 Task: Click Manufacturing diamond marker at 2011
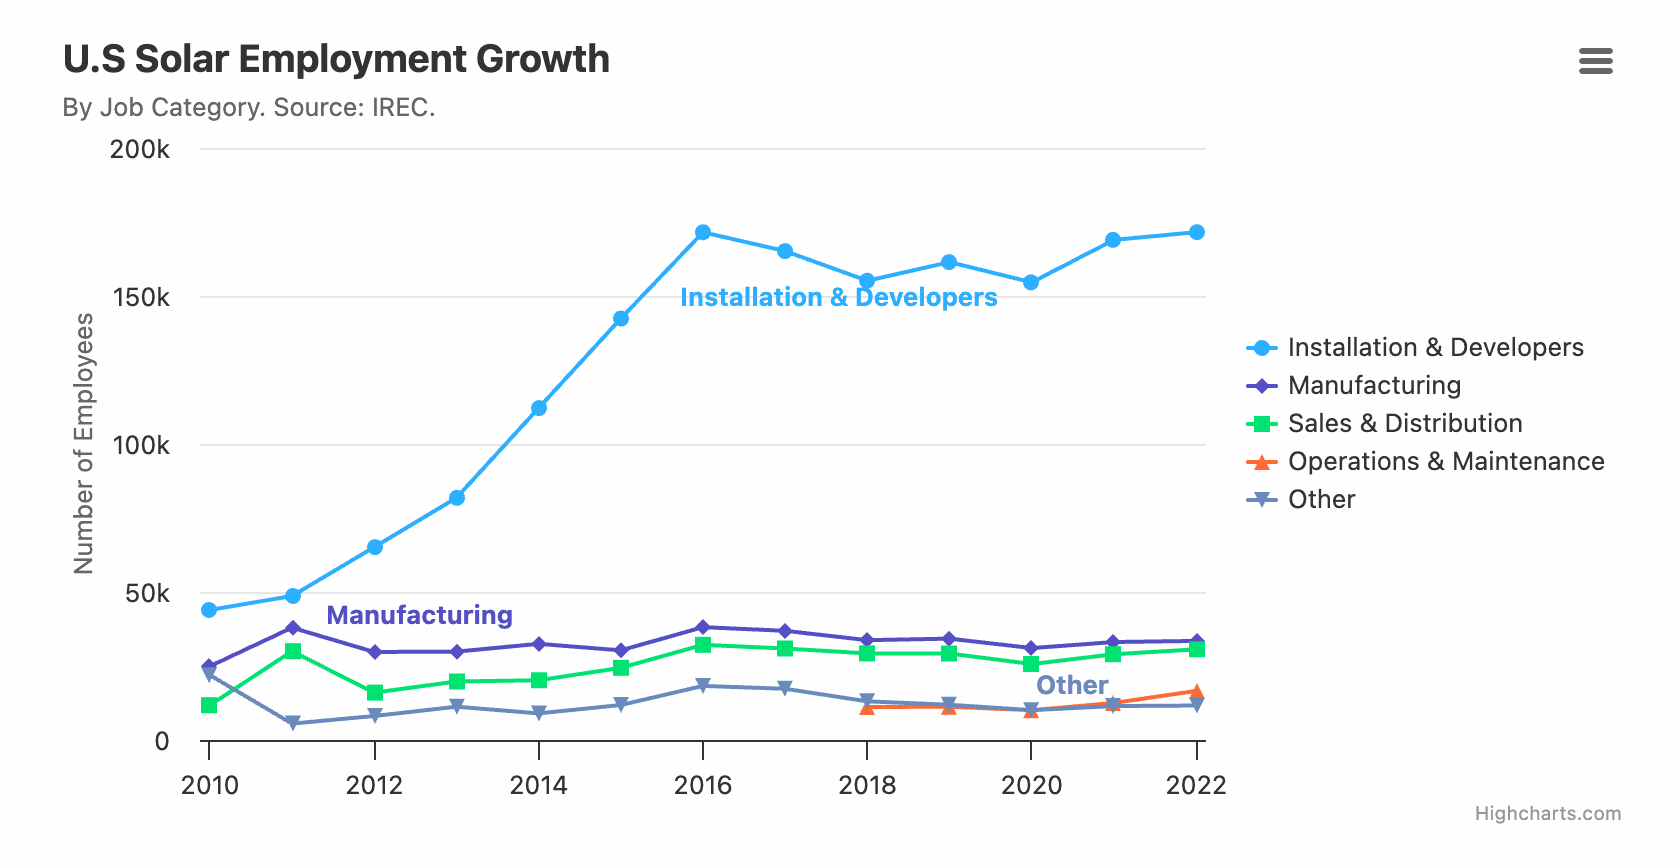(x=293, y=628)
